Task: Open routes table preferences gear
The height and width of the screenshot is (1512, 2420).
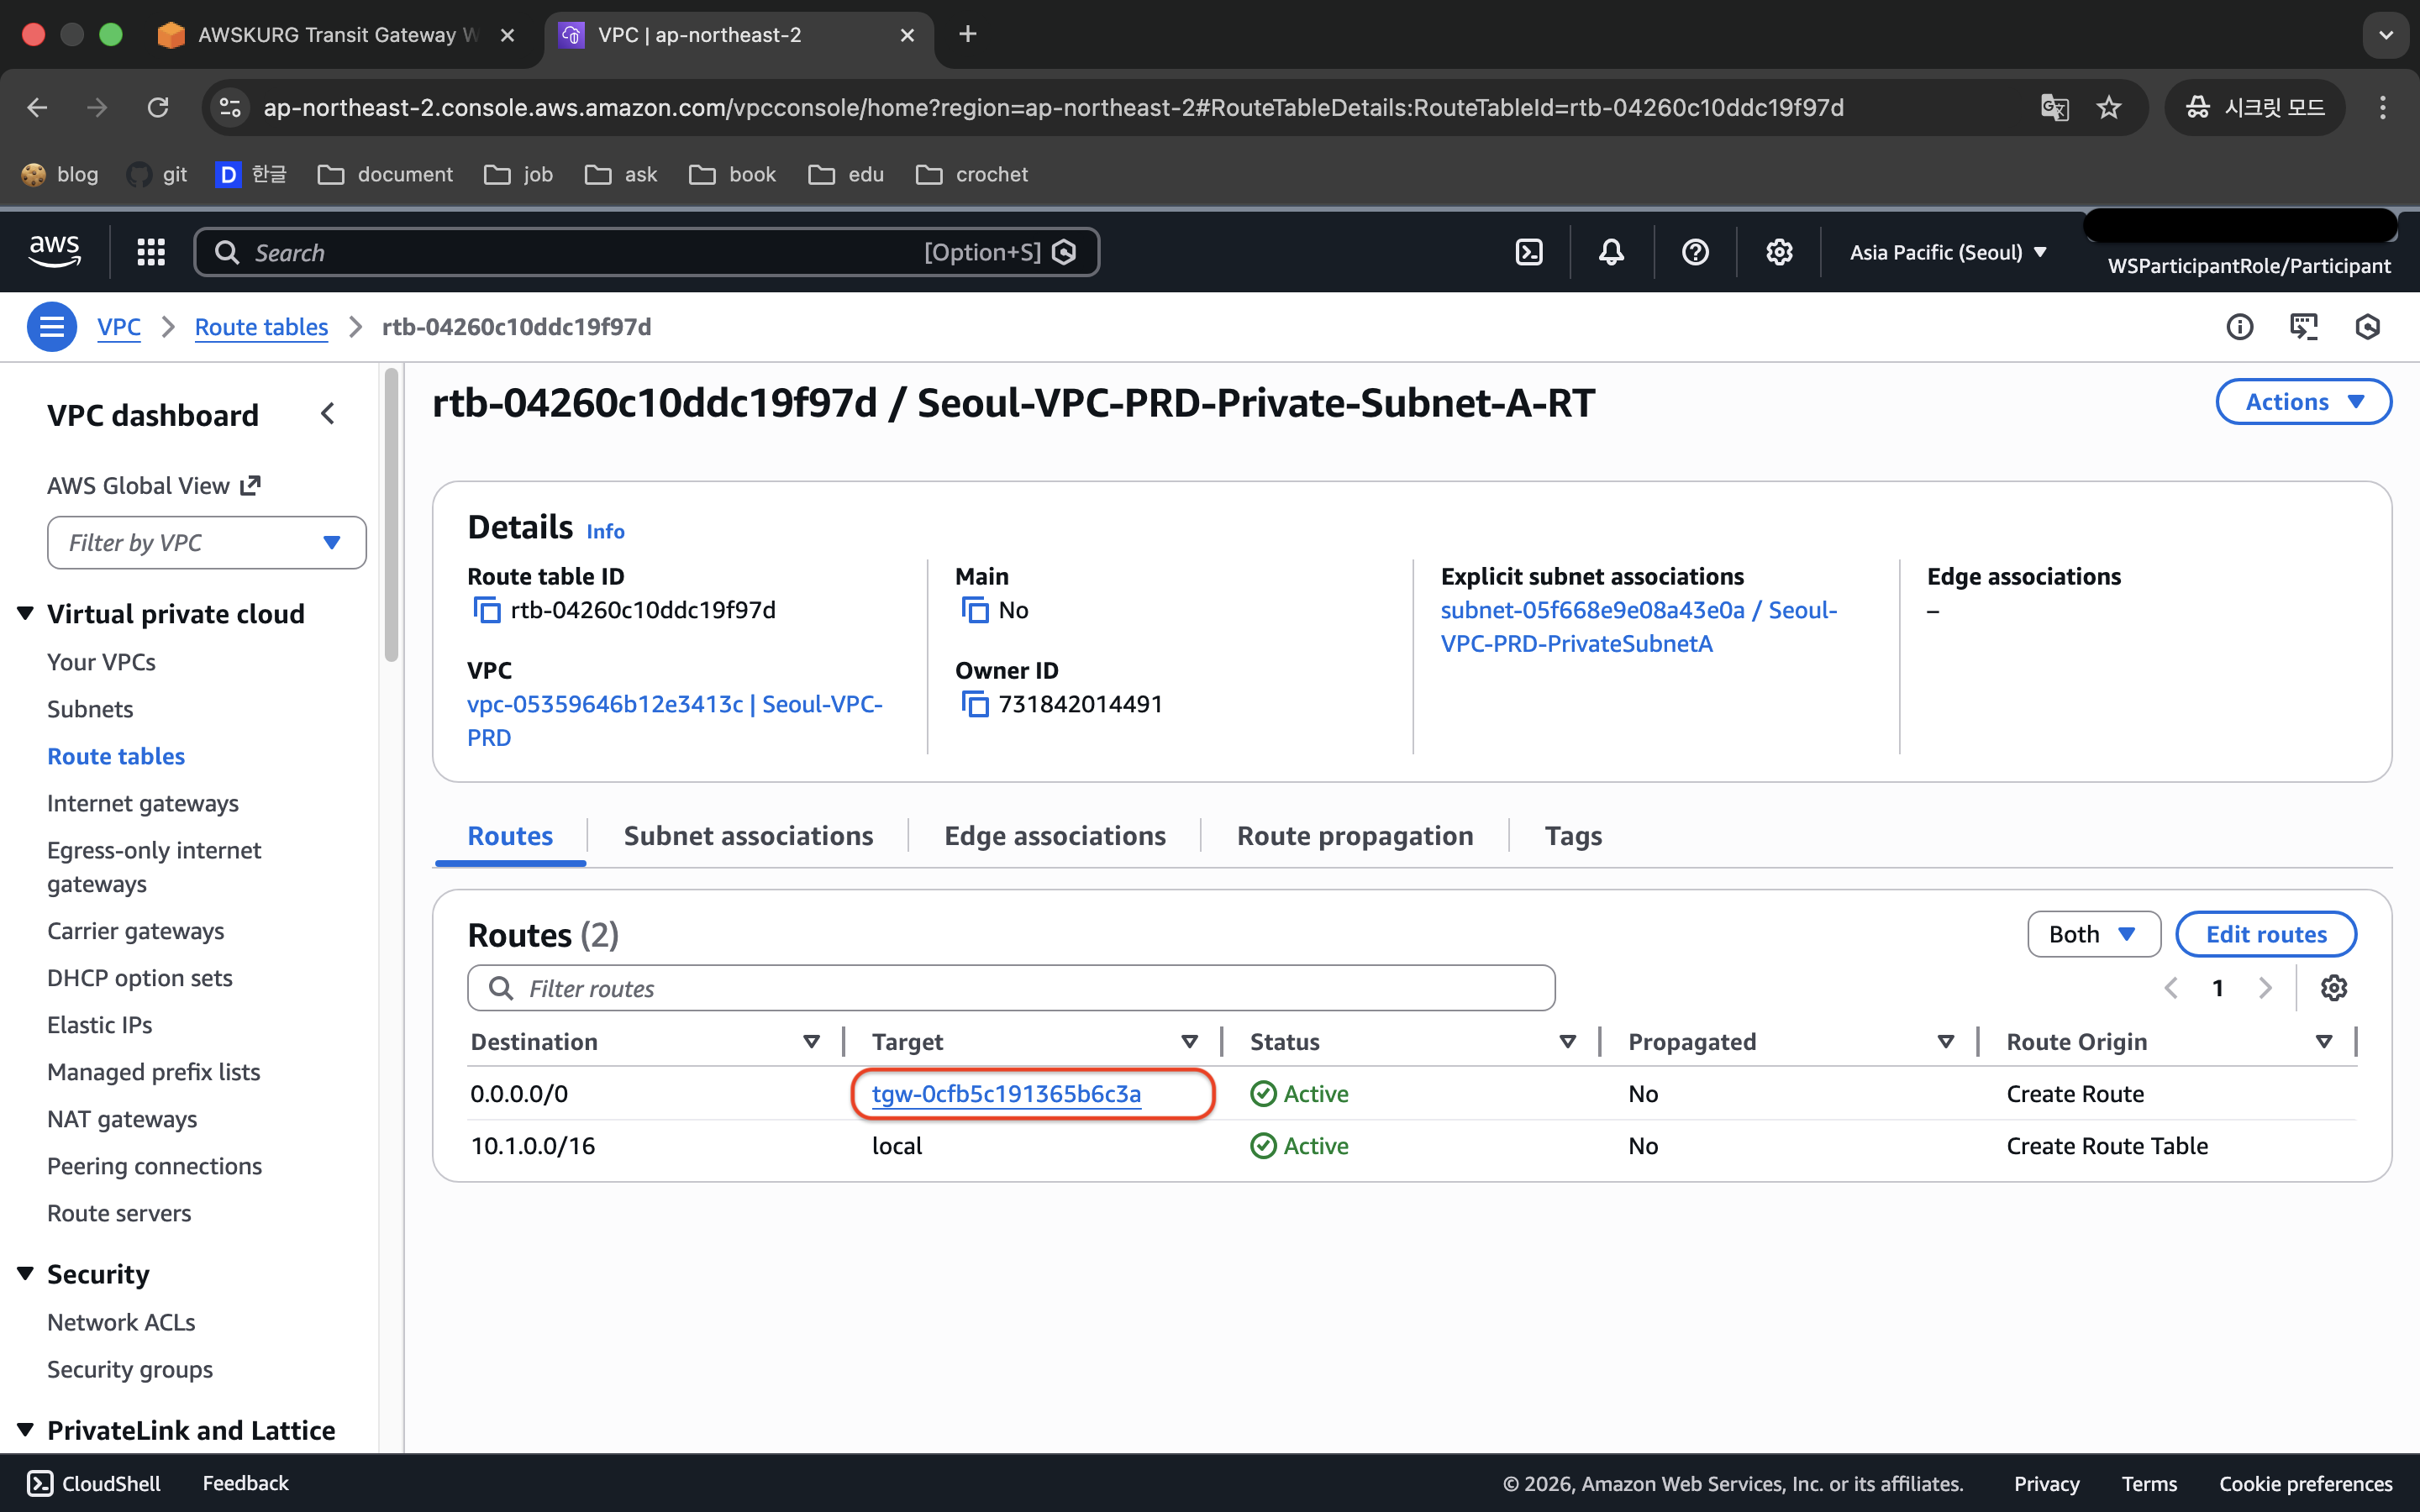Action: pyautogui.click(x=2333, y=988)
